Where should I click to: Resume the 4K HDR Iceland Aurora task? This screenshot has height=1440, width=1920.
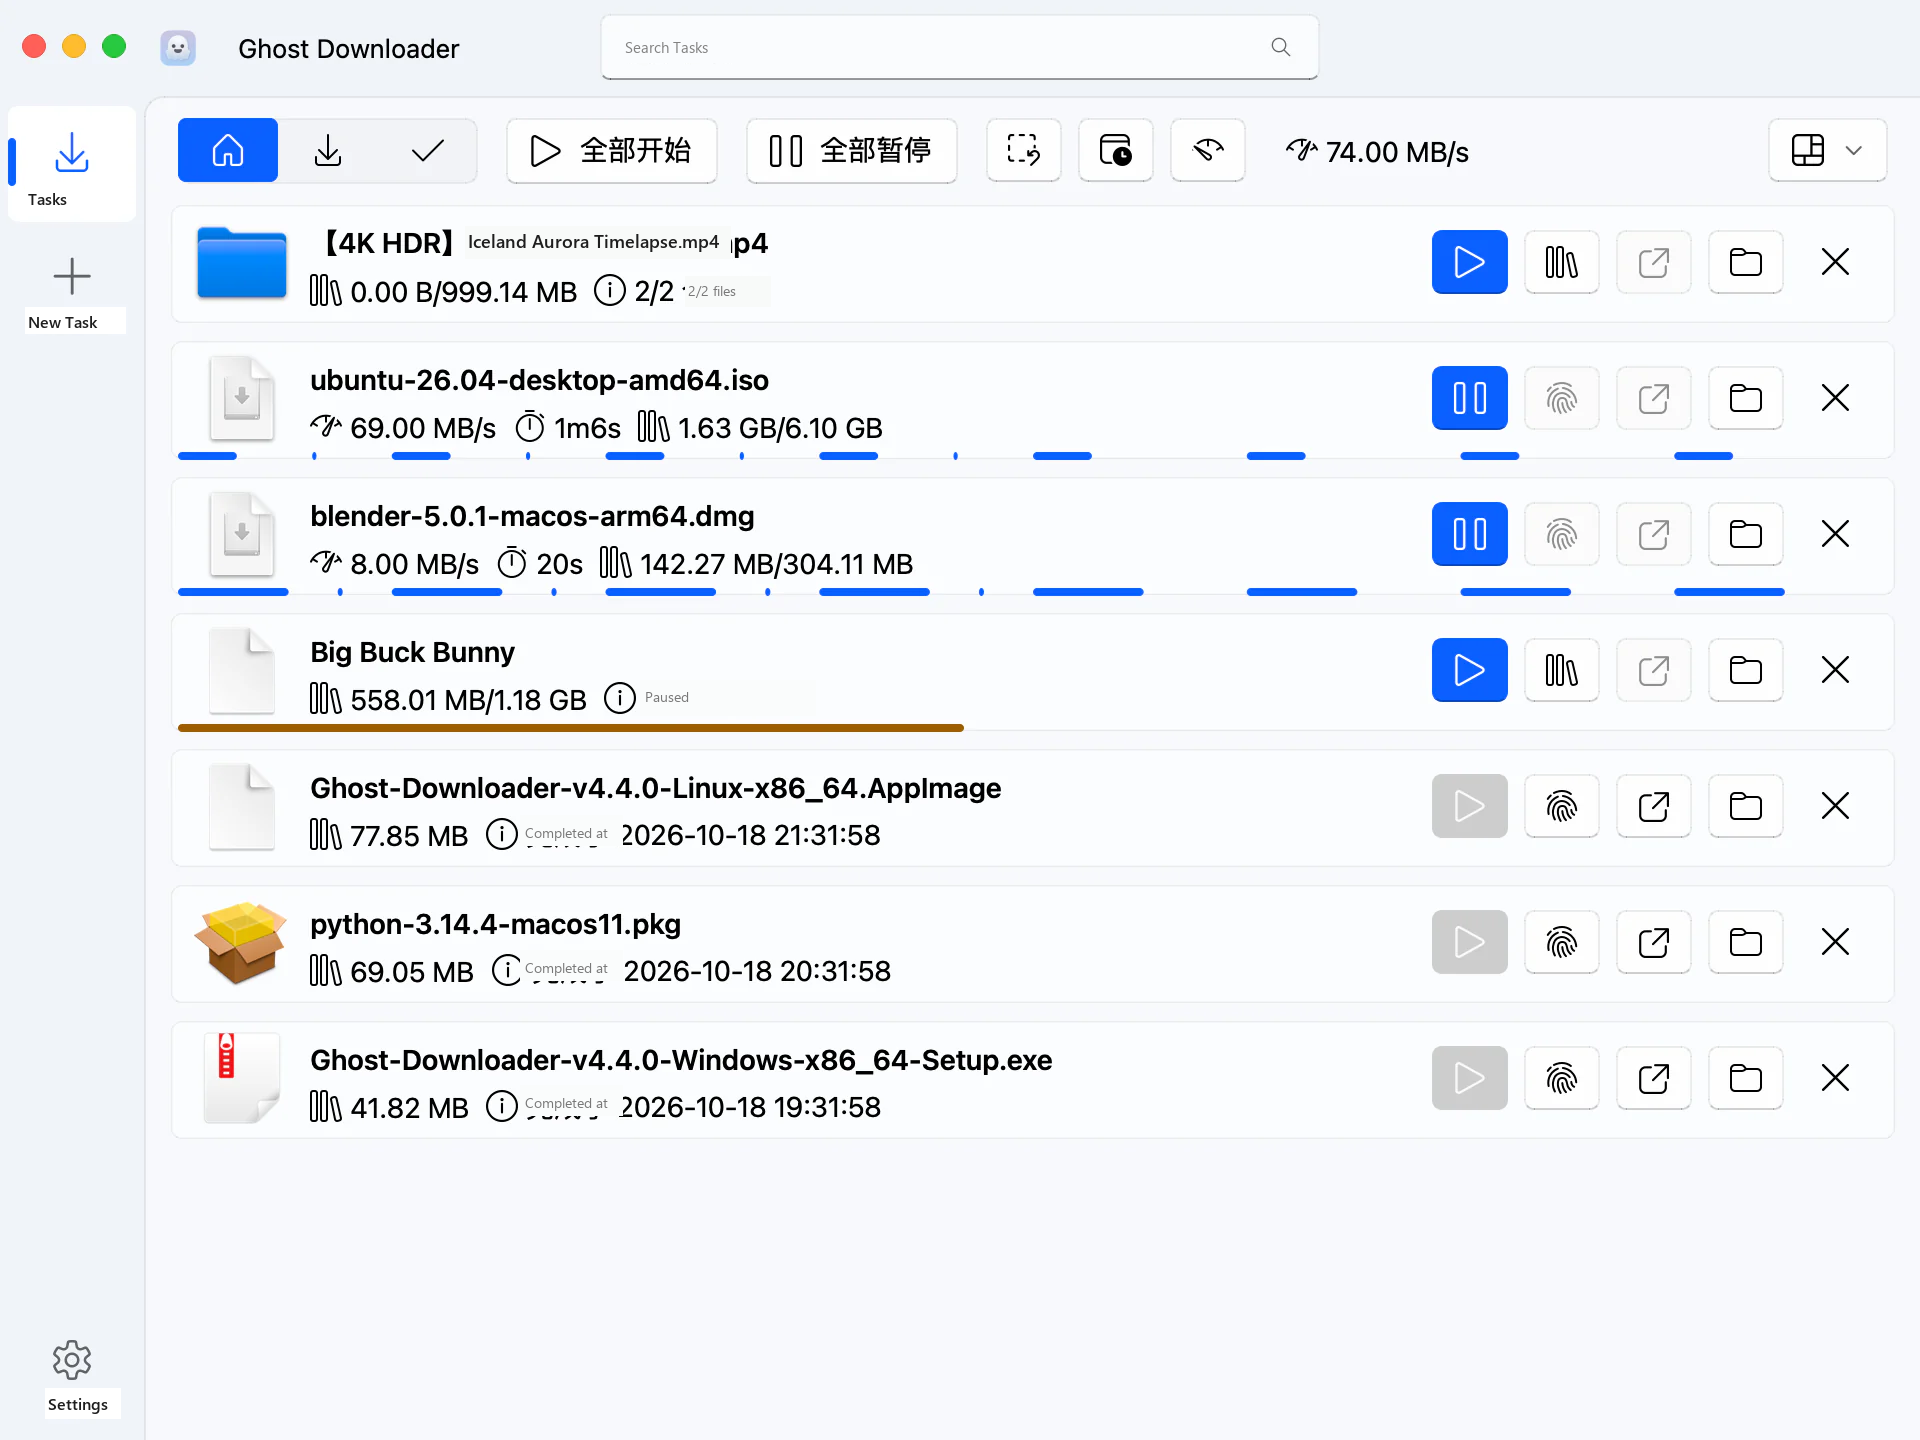pyautogui.click(x=1470, y=262)
